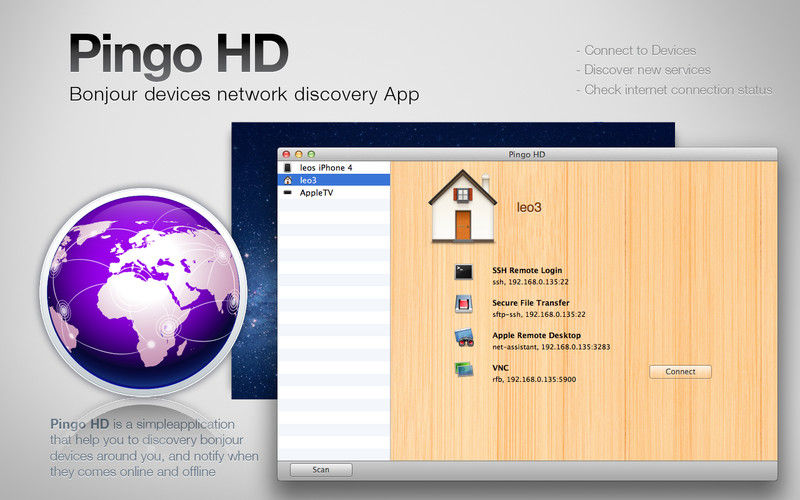Click the address sftp-ssh, 192.168.0.135:22

tap(539, 314)
